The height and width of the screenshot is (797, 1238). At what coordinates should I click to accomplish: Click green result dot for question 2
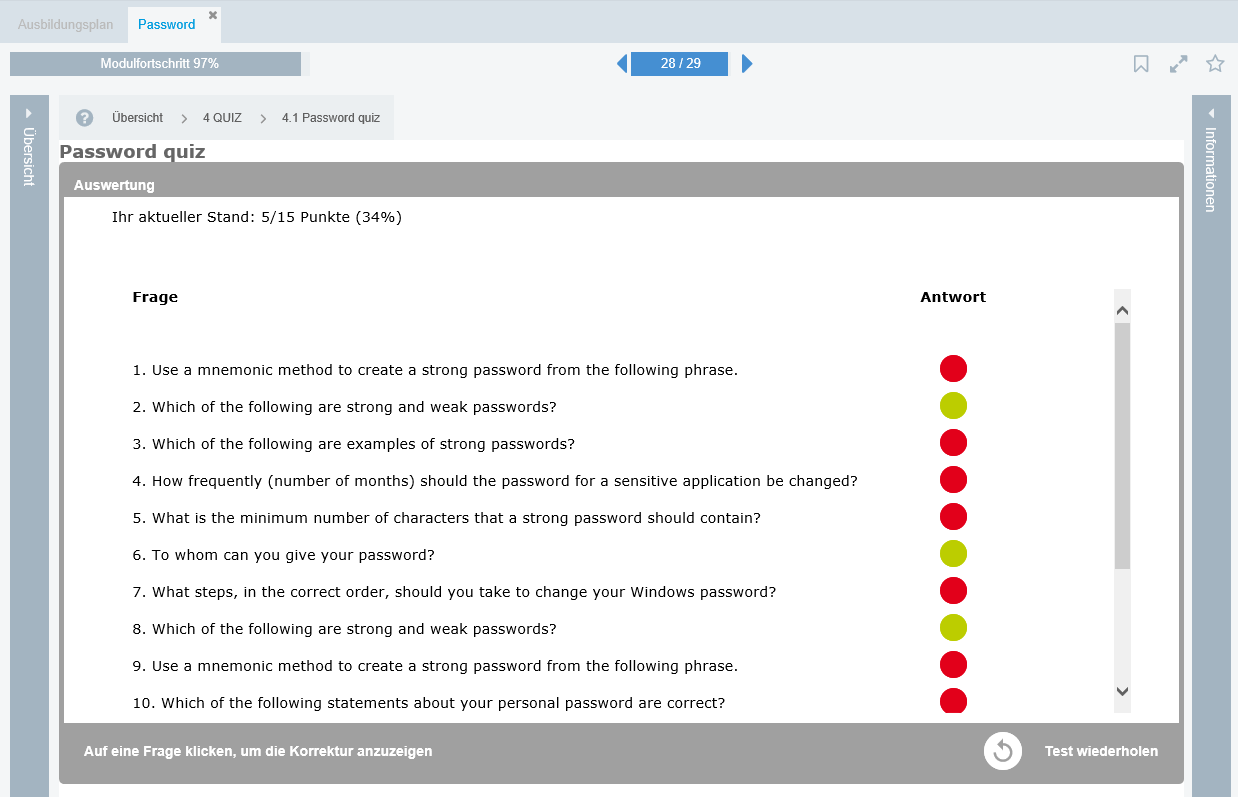pos(953,406)
